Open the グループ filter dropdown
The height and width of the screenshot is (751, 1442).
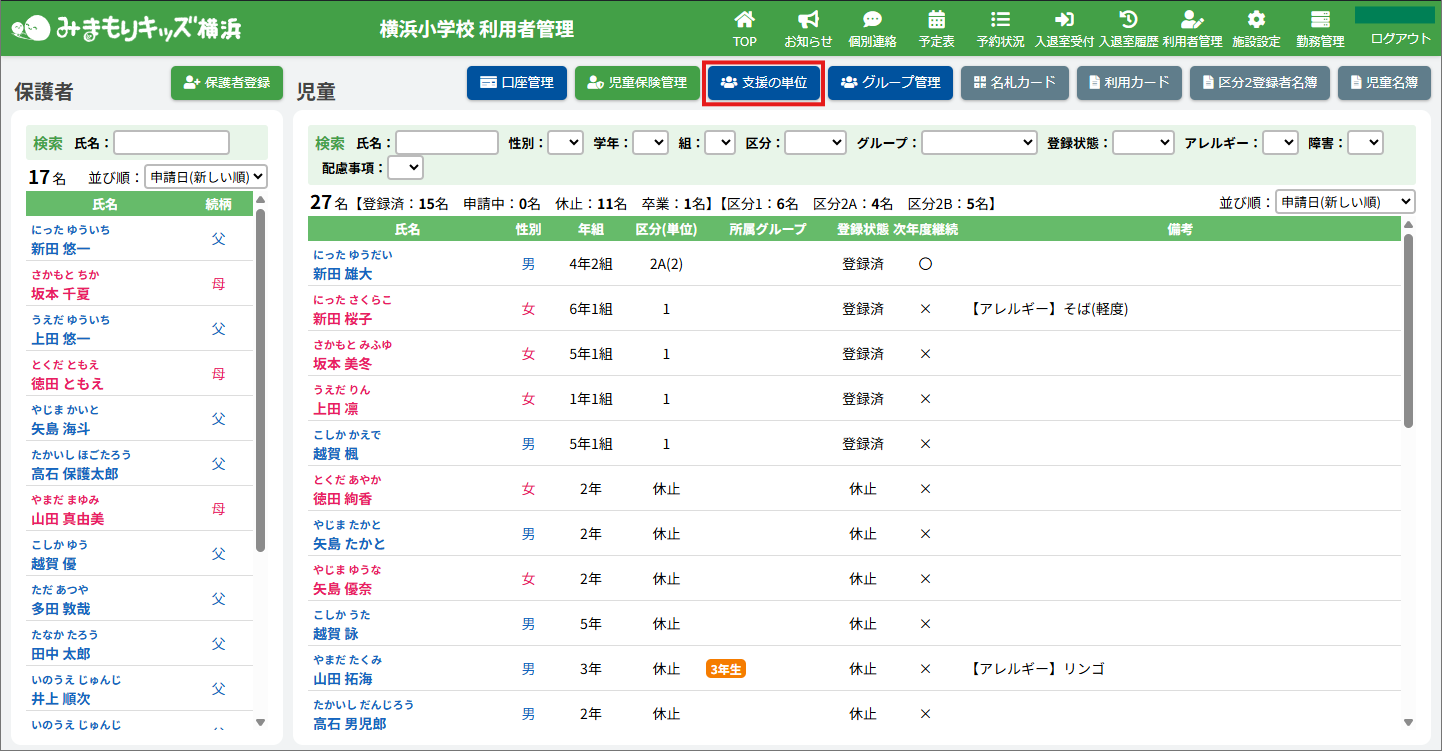tap(979, 143)
